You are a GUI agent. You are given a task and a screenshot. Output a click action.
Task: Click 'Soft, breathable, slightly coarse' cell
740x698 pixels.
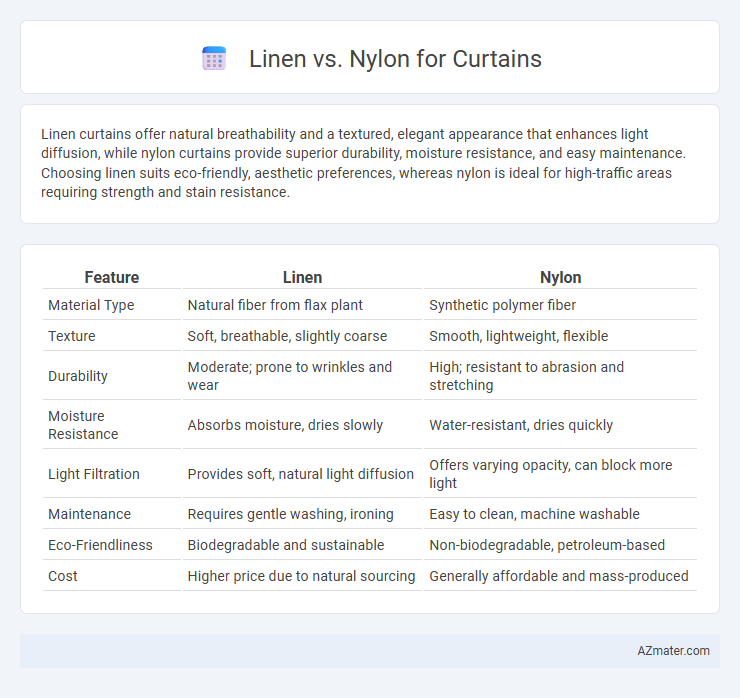click(287, 336)
